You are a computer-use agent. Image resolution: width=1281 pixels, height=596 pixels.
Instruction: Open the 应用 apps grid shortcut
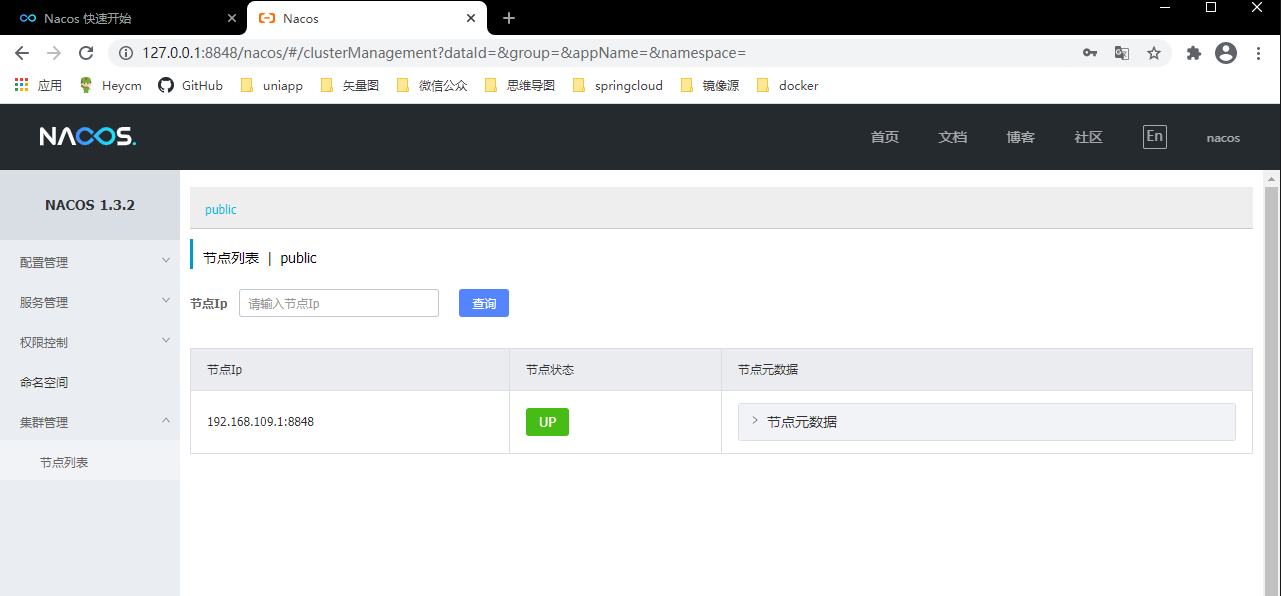[x=38, y=86]
